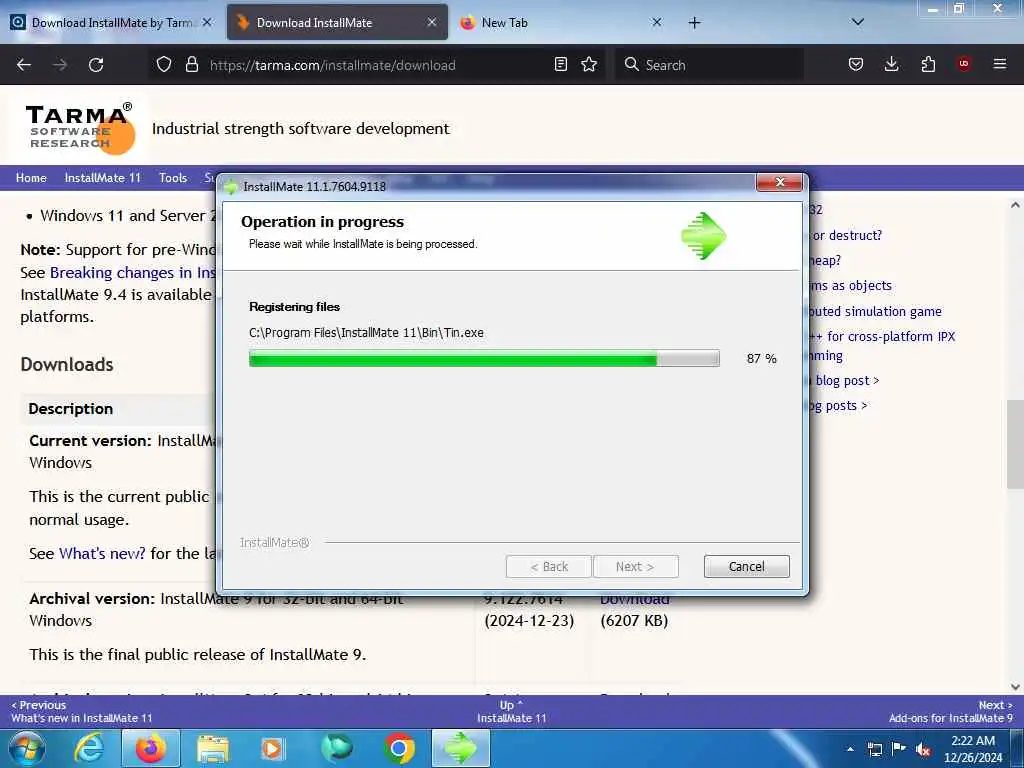The height and width of the screenshot is (768, 1024).
Task: Open the extensions puzzle icon
Action: 928,64
